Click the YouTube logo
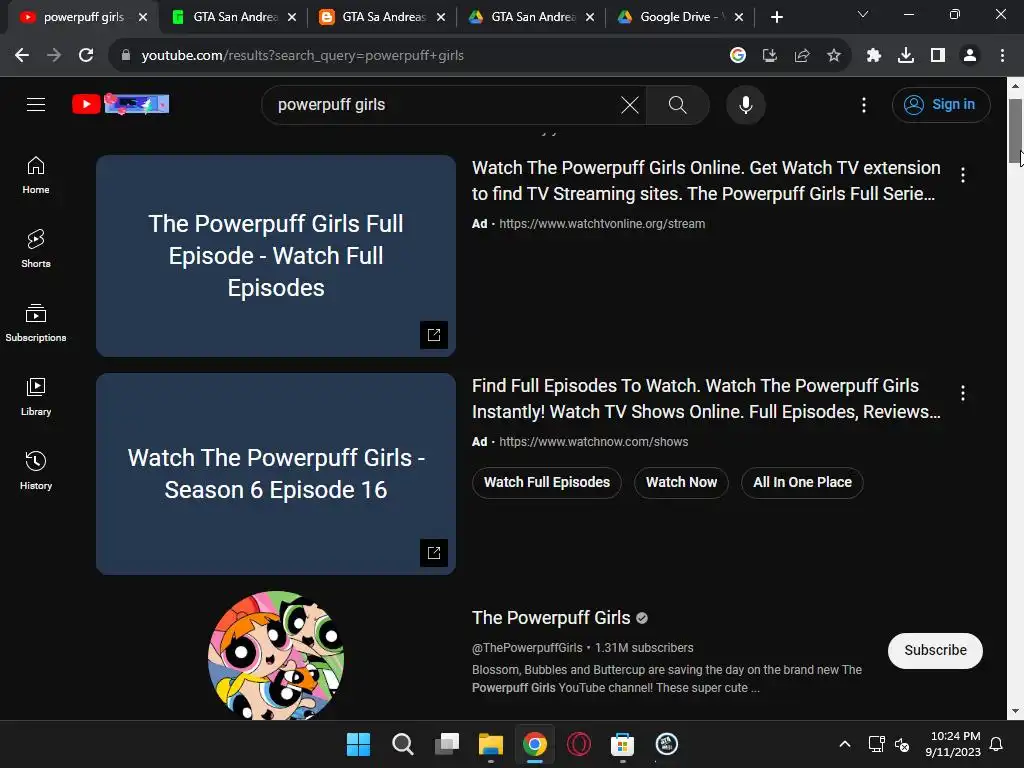 coord(121,104)
